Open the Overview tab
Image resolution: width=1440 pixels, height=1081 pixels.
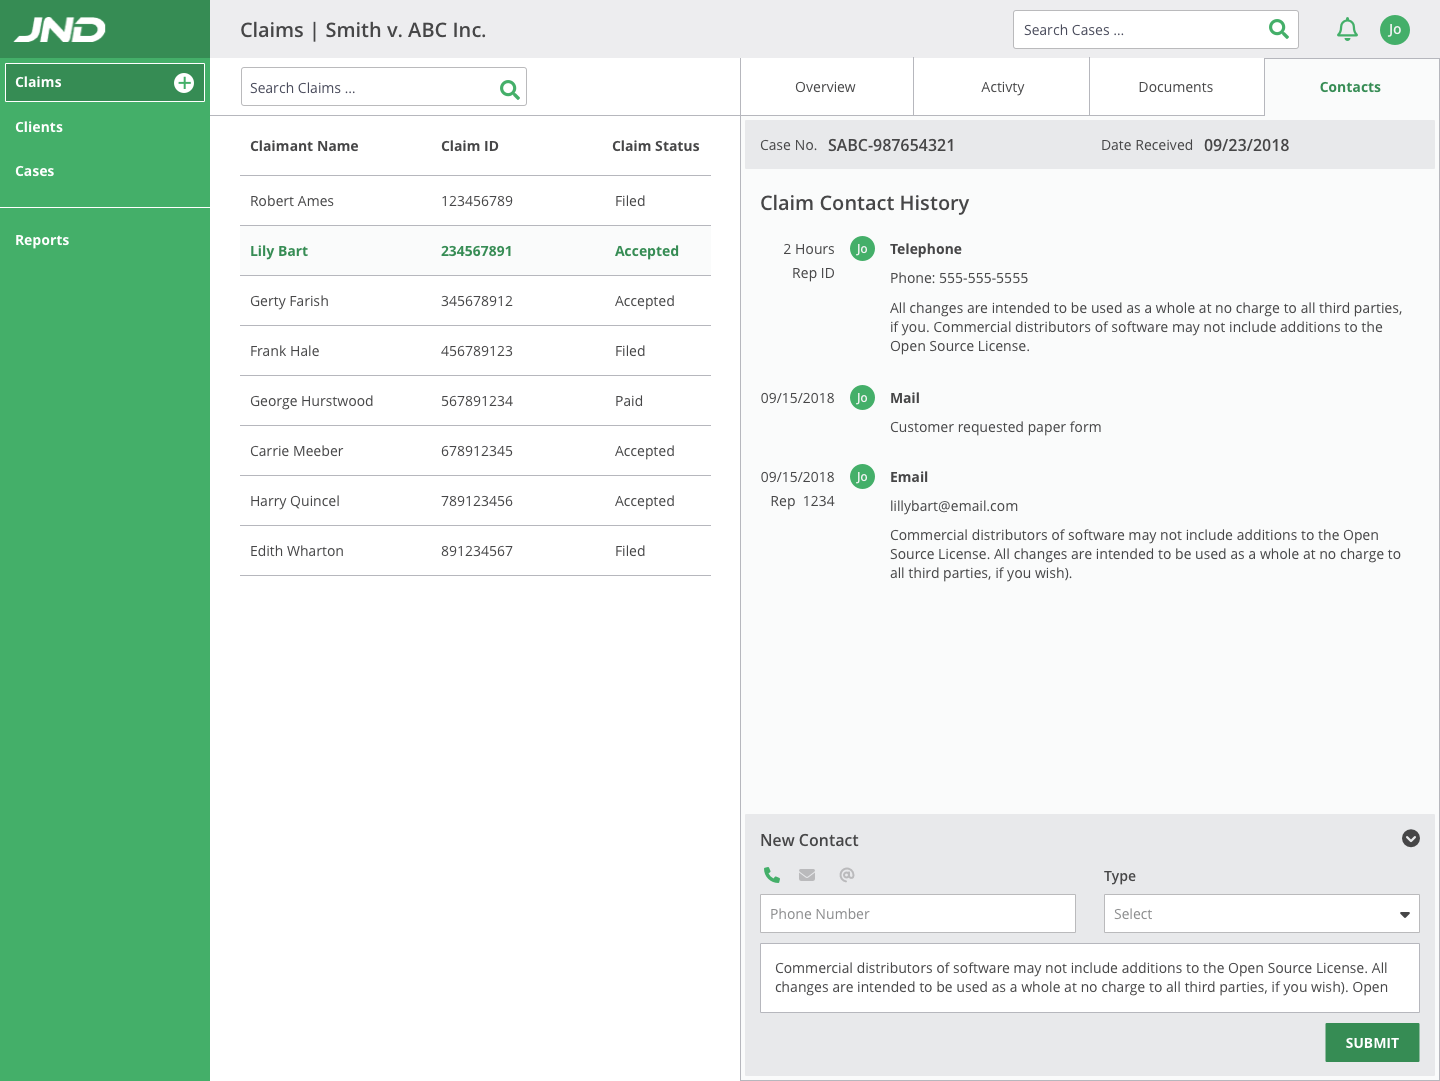coord(825,87)
